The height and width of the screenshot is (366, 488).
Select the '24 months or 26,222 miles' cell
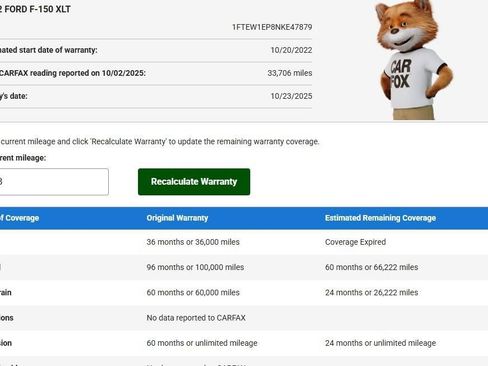pos(371,292)
